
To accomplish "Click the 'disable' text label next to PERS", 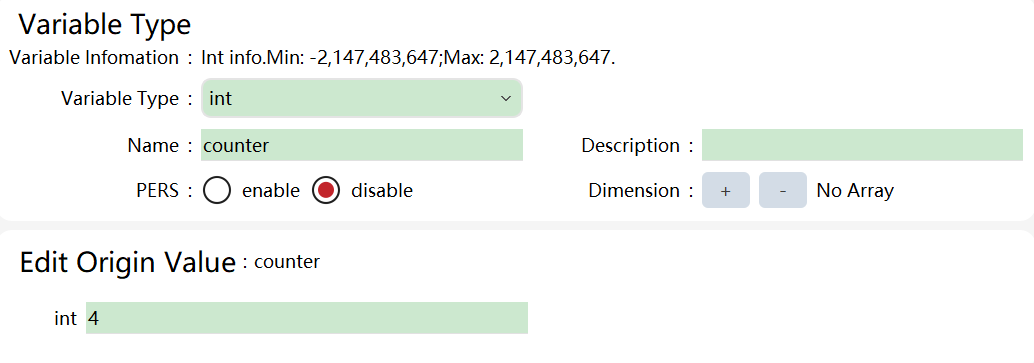I will 382,191.
